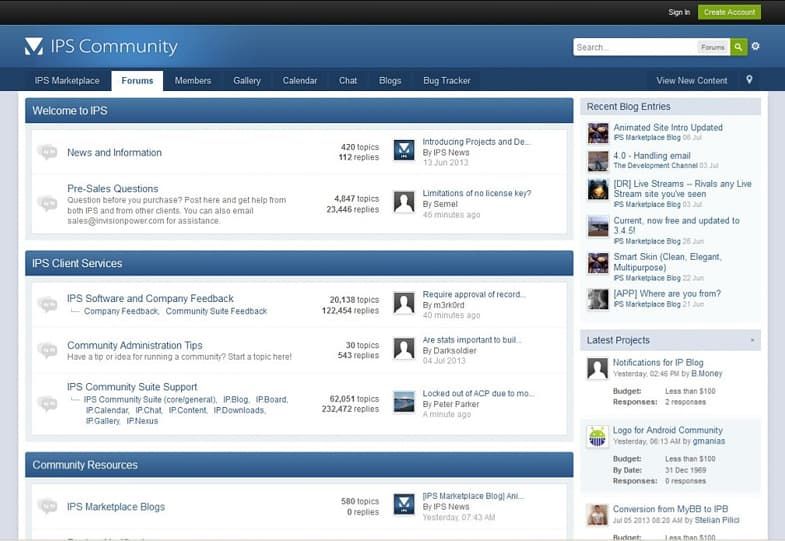
Task: Open IPS Marketplace Blogs forum
Action: 116,507
